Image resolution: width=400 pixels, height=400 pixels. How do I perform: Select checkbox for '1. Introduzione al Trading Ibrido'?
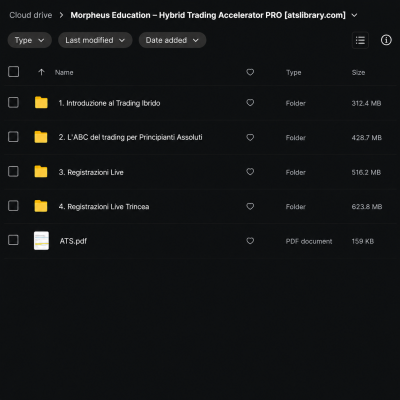(x=13, y=103)
